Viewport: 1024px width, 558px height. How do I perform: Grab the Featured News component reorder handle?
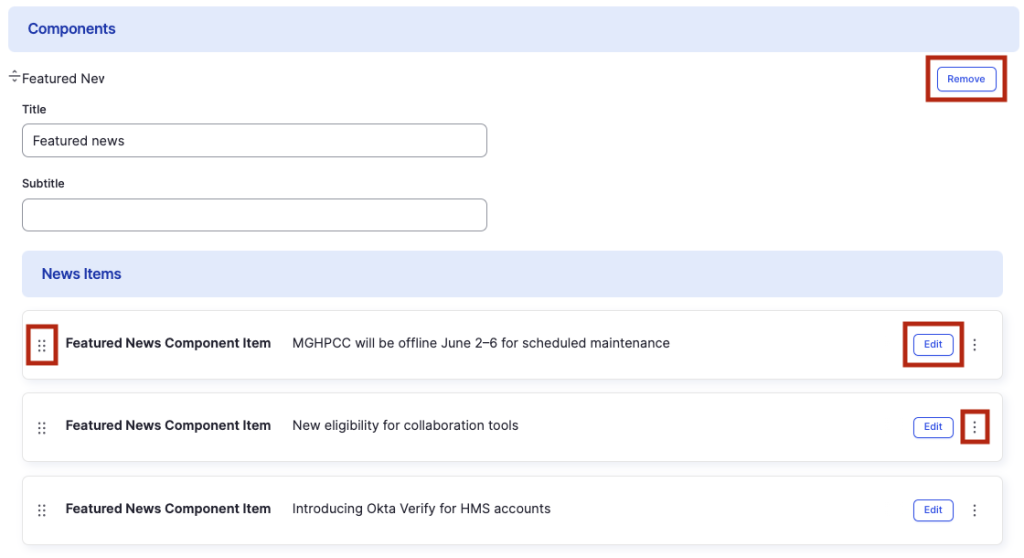click(14, 77)
